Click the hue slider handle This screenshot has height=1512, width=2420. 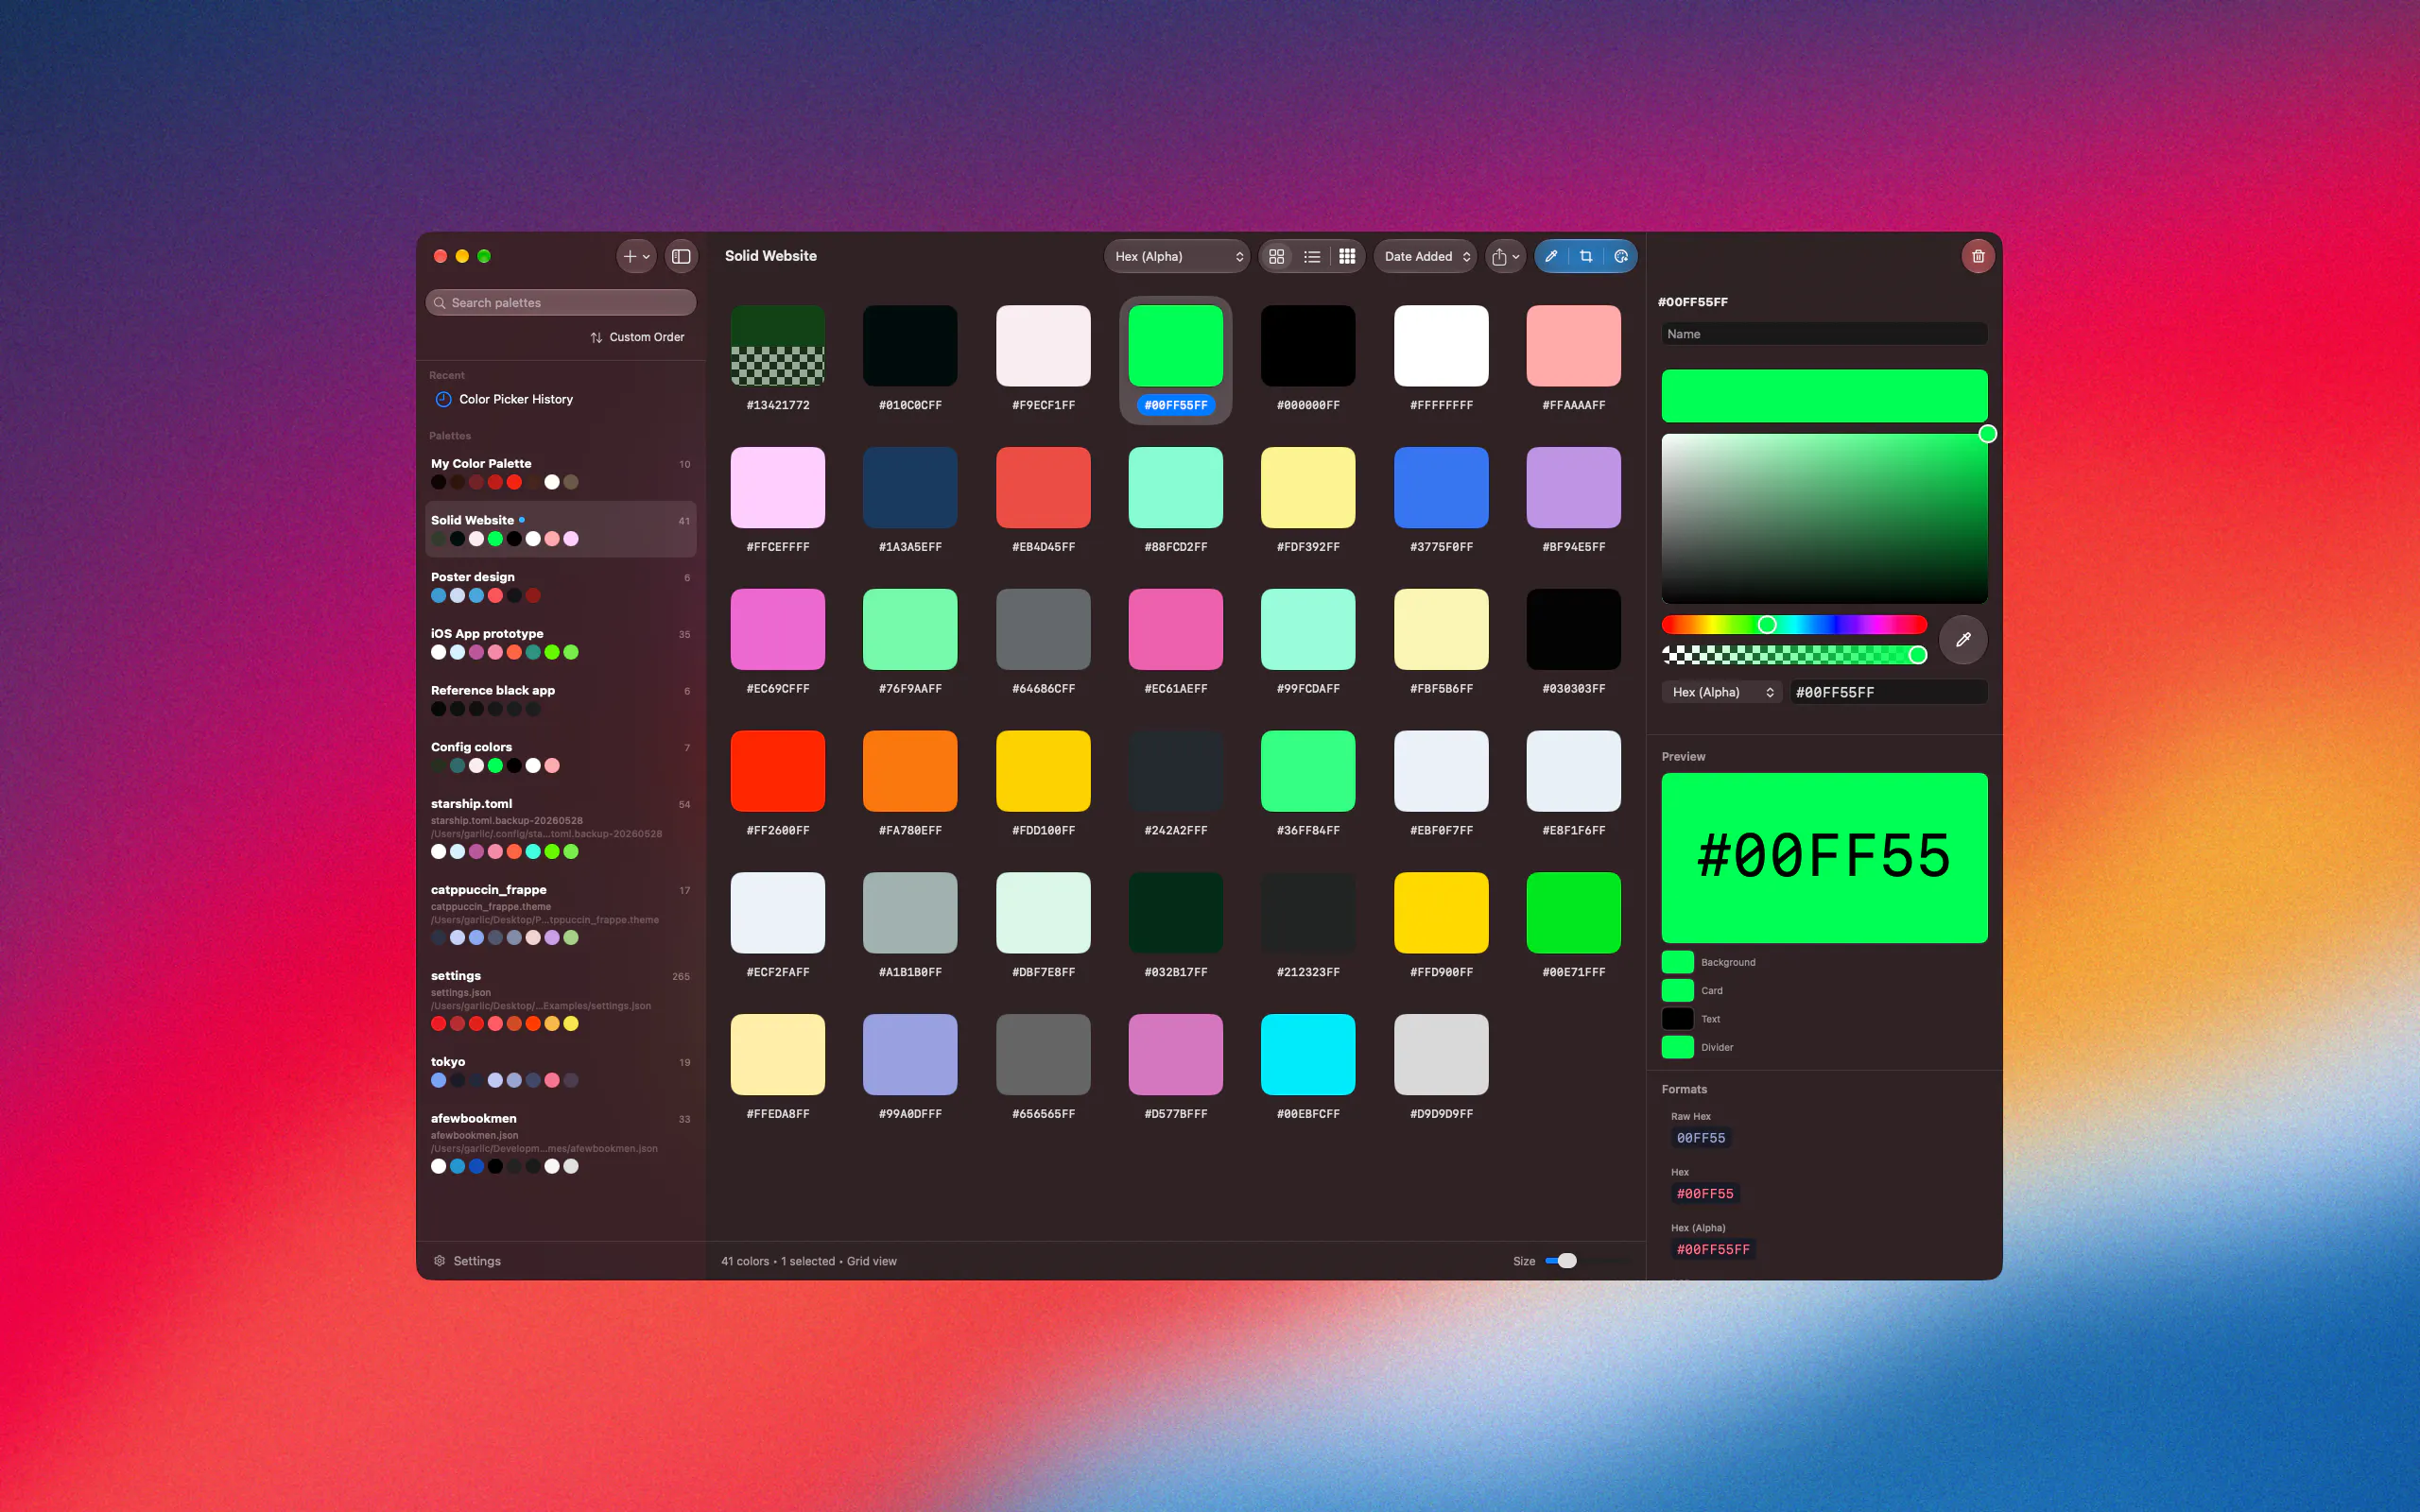point(1767,624)
